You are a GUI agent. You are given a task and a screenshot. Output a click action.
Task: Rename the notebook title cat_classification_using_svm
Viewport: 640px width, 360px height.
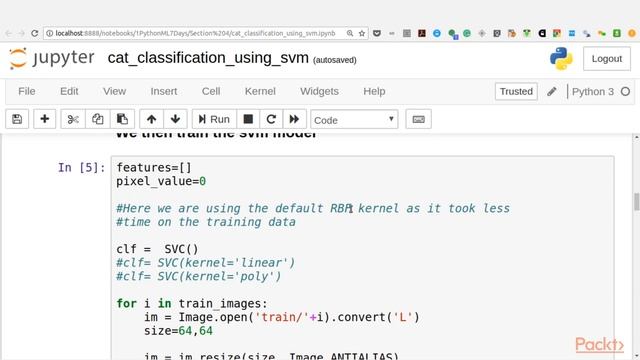point(208,58)
